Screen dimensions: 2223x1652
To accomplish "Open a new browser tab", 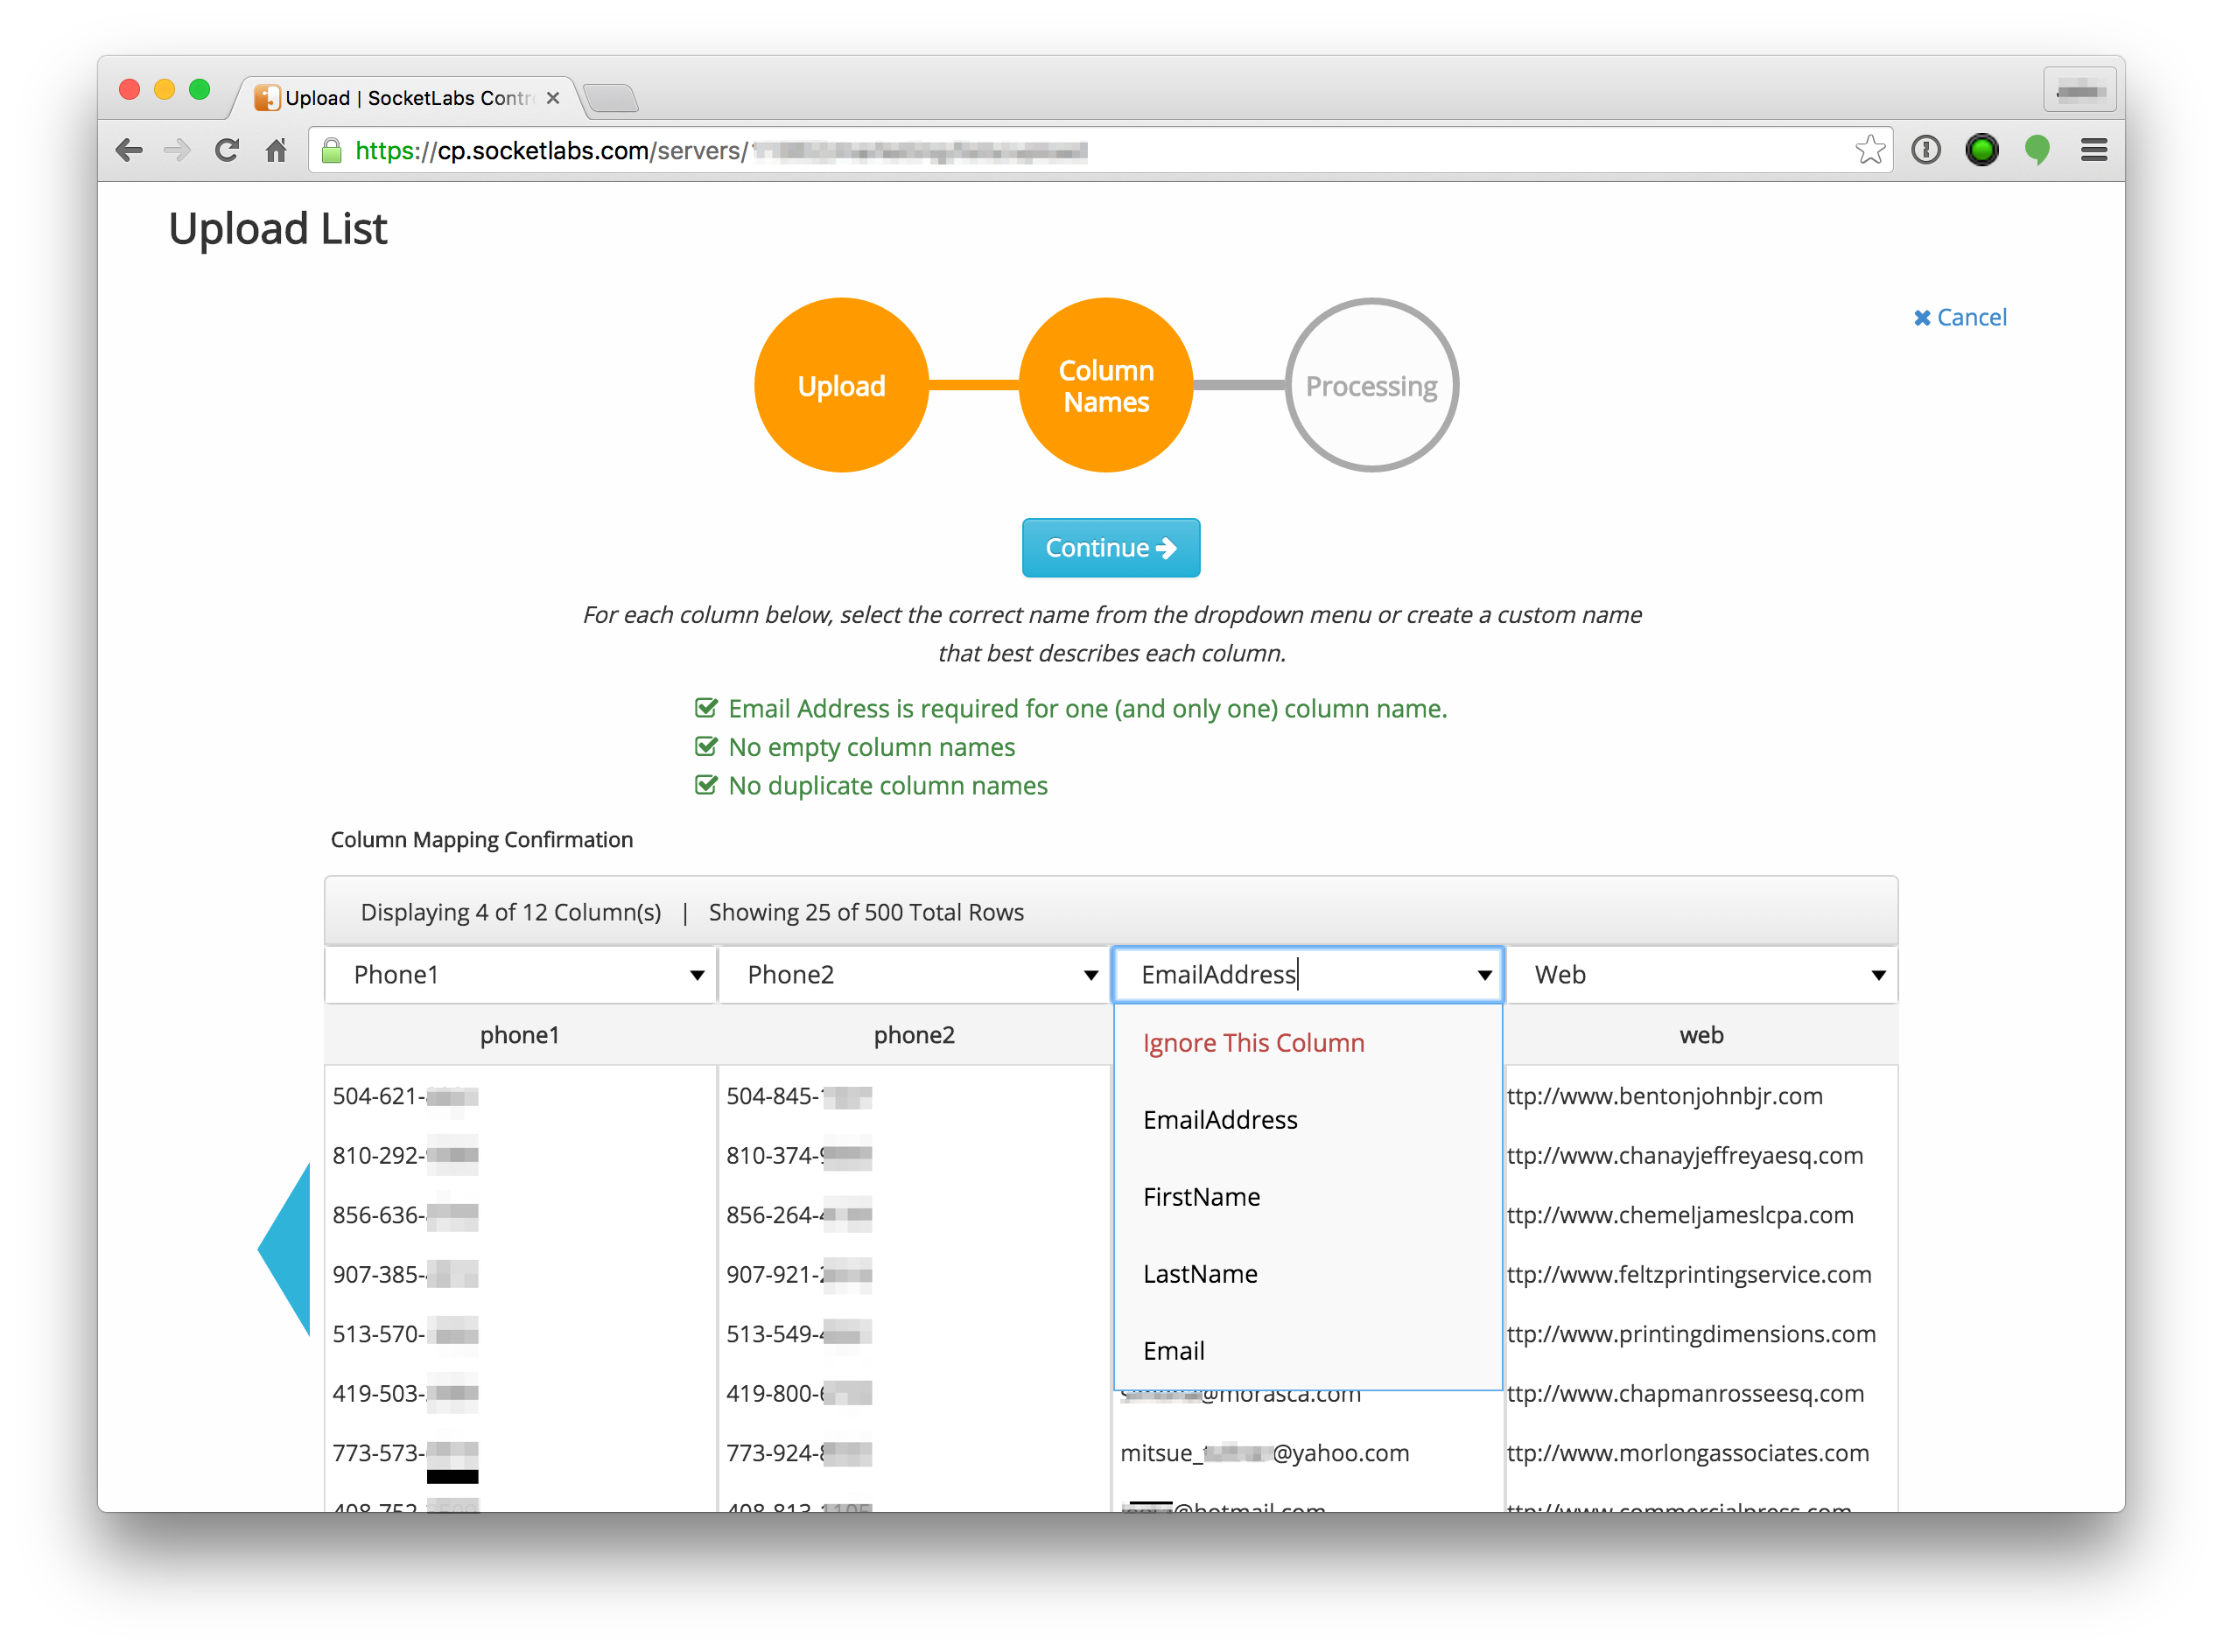I will click(610, 97).
